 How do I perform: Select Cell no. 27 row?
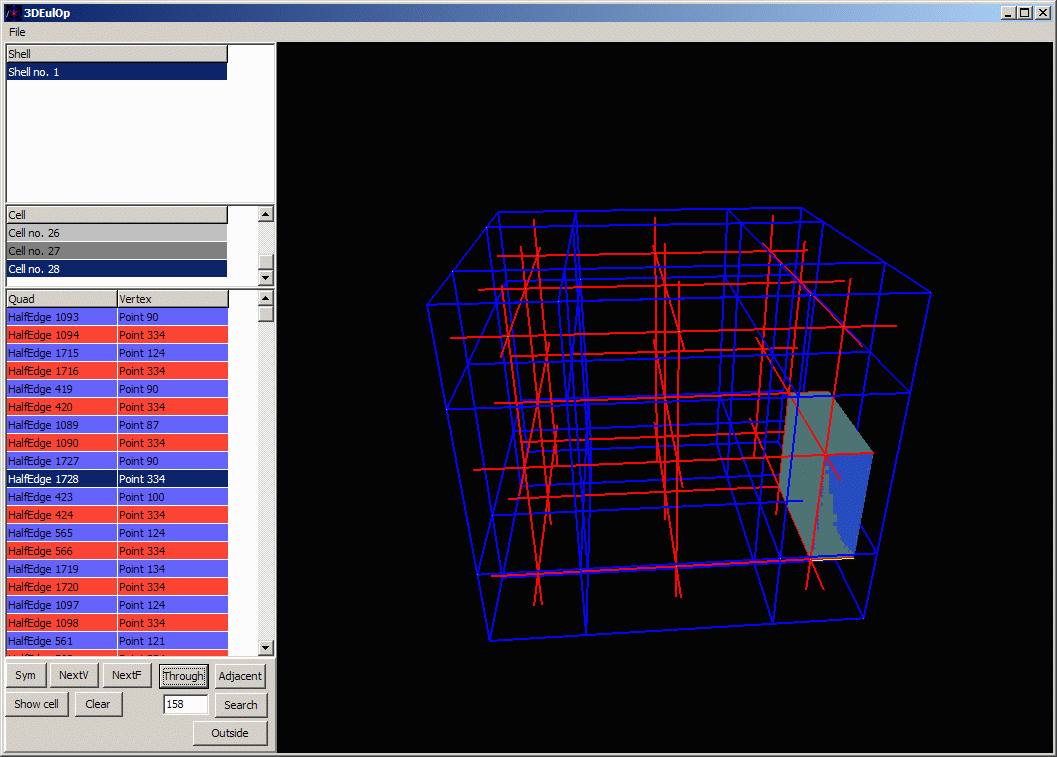116,251
